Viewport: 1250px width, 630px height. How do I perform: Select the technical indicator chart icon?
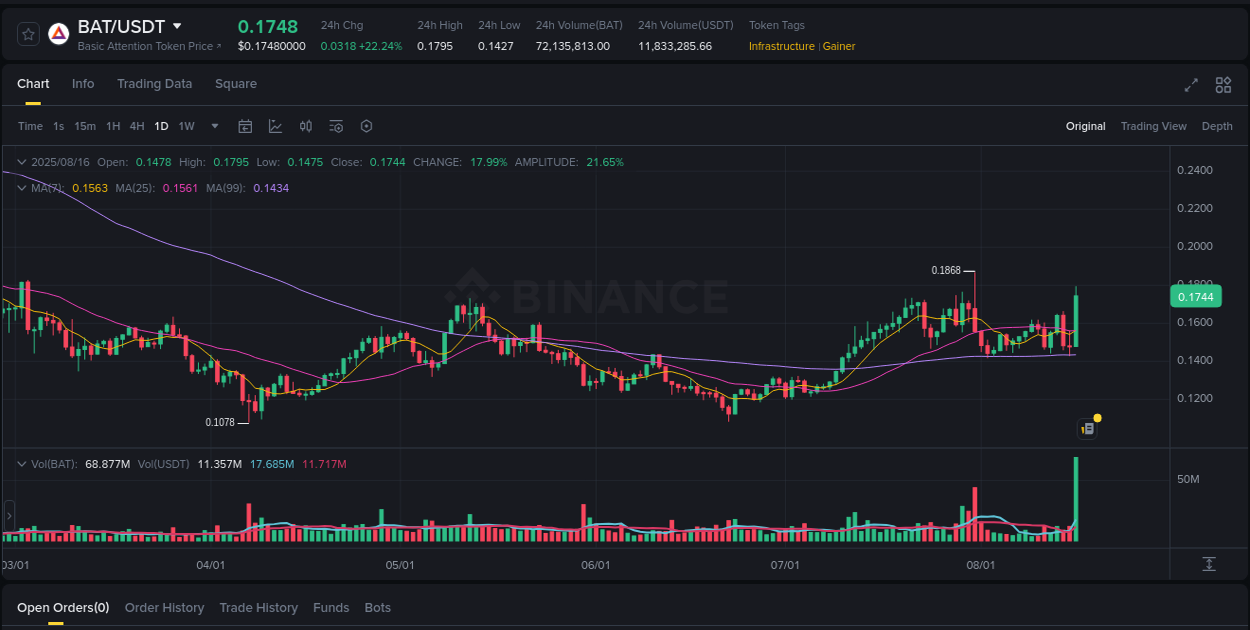[274, 126]
